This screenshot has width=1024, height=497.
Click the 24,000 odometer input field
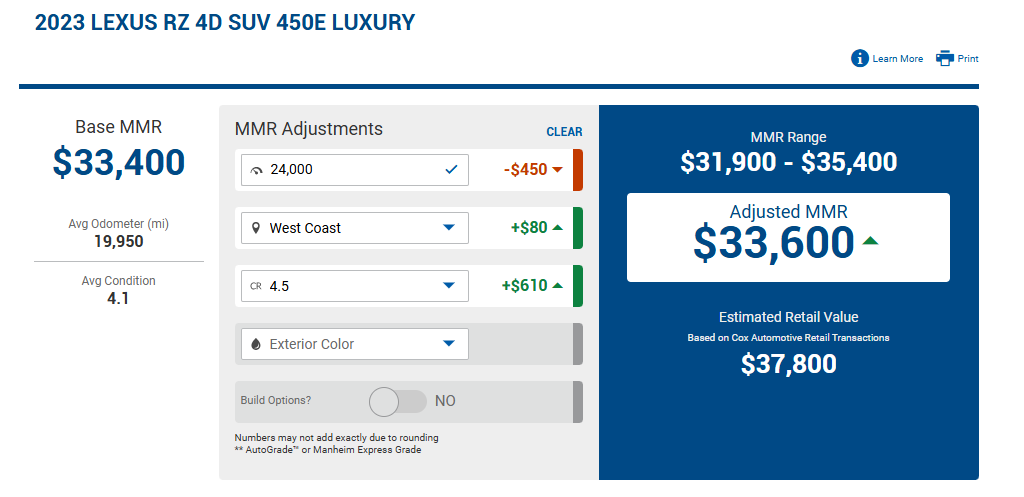click(x=355, y=170)
